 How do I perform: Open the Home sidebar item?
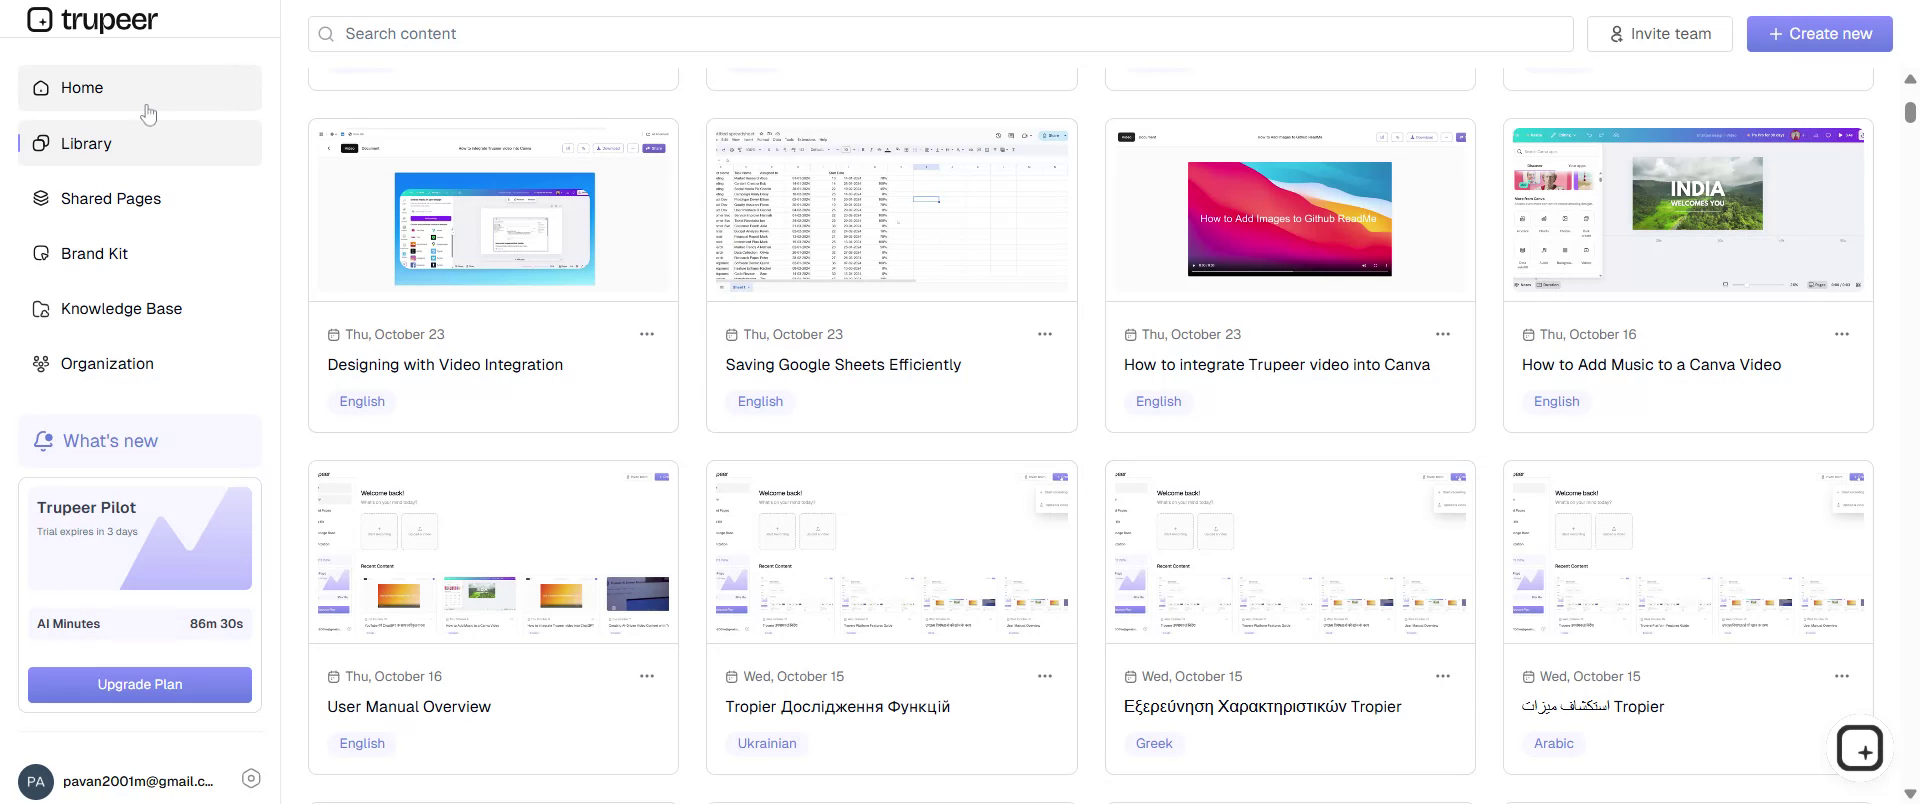[x=140, y=88]
